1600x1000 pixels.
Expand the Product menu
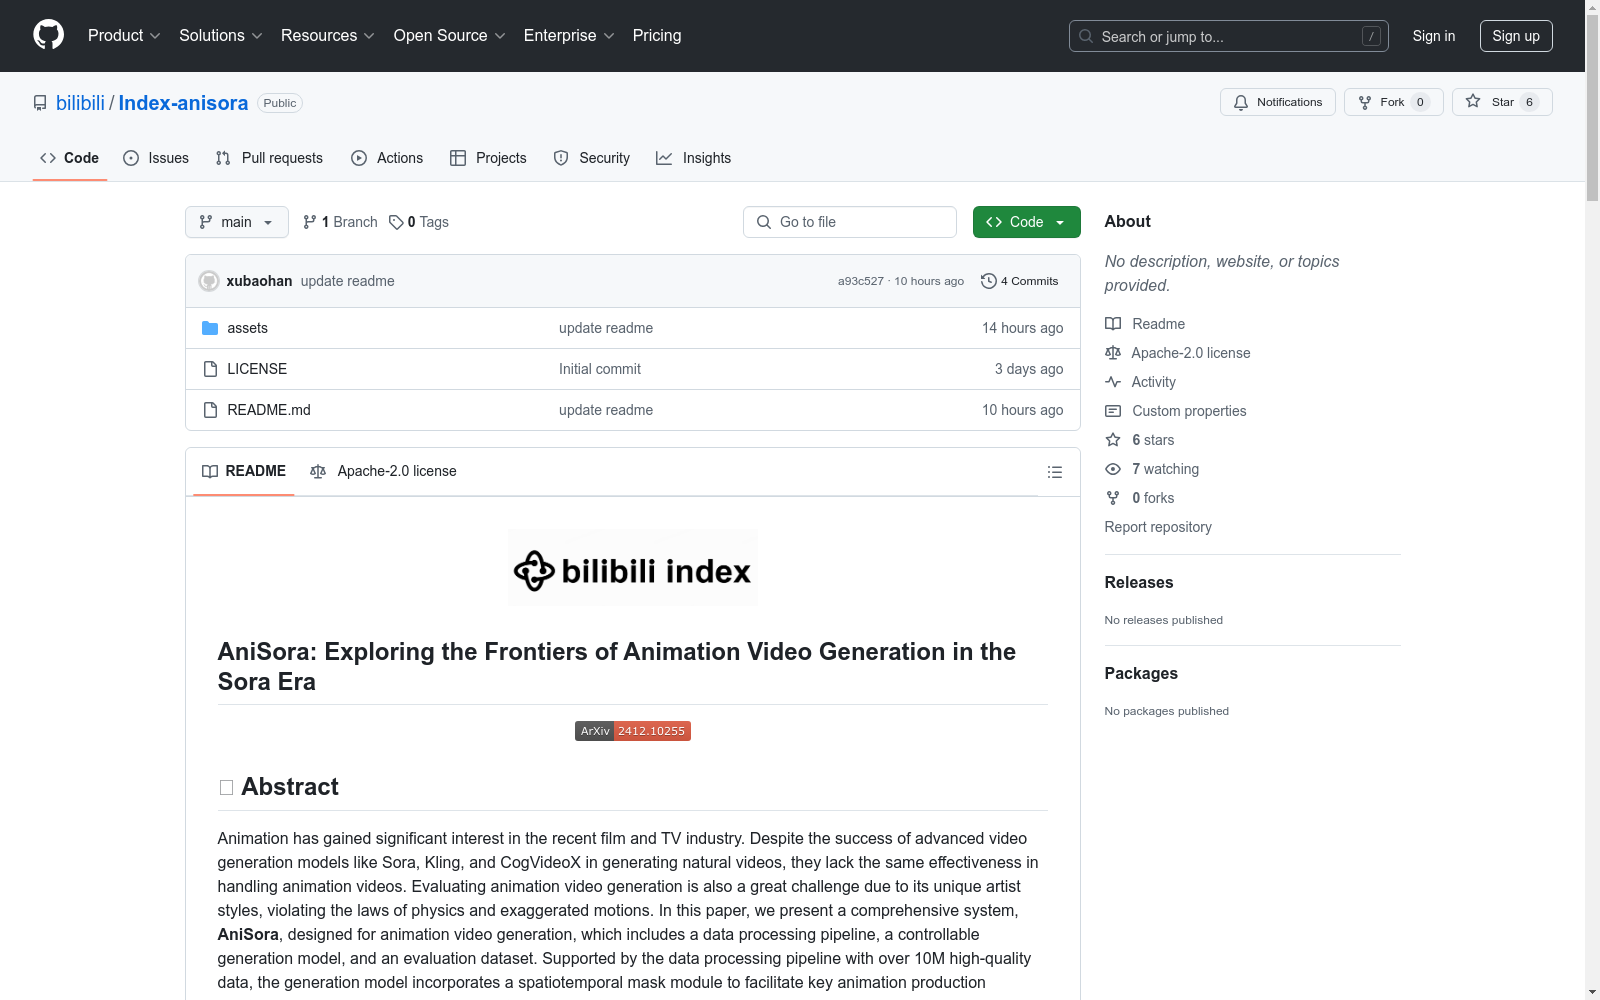click(x=124, y=36)
